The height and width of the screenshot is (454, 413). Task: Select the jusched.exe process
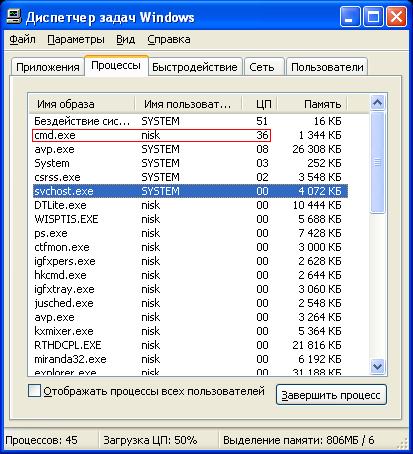point(190,303)
